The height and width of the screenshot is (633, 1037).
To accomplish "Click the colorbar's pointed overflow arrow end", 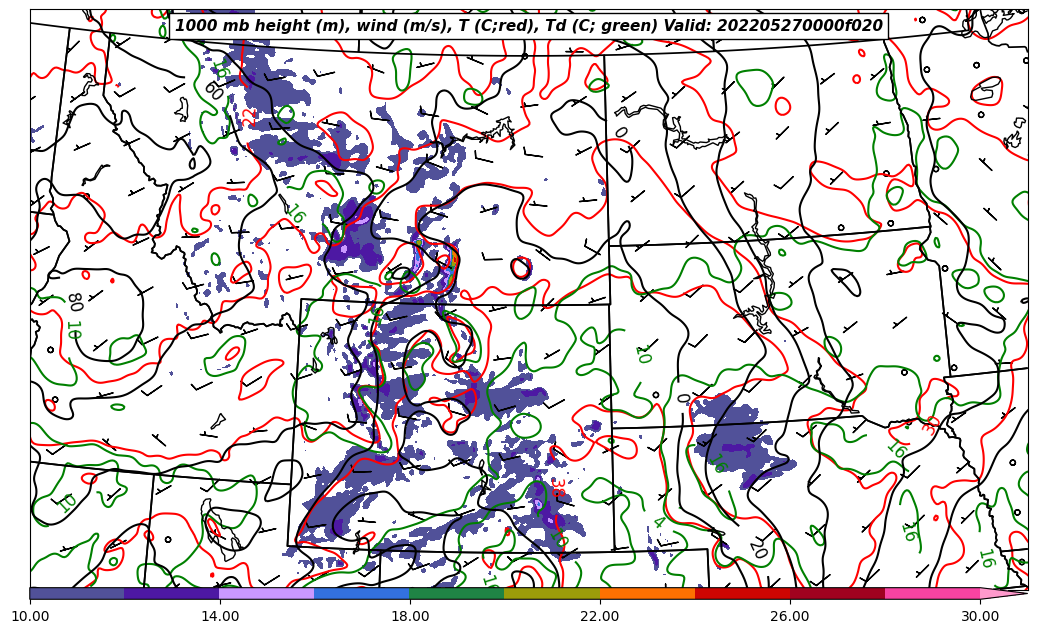I will coord(1004,593).
